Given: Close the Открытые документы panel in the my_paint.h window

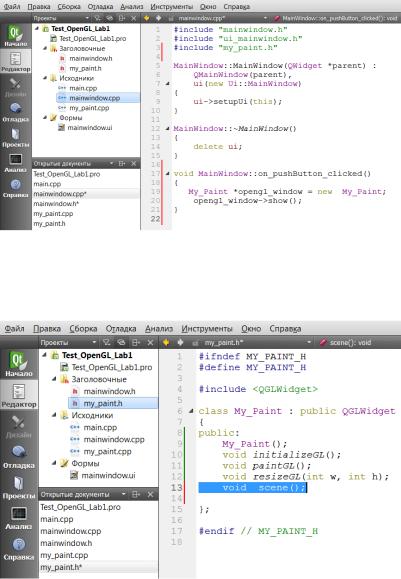Looking at the screenshot, I should (150, 494).
